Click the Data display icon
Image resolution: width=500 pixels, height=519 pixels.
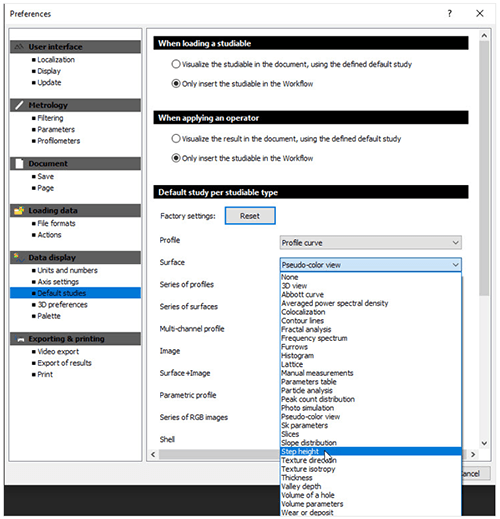(19, 257)
